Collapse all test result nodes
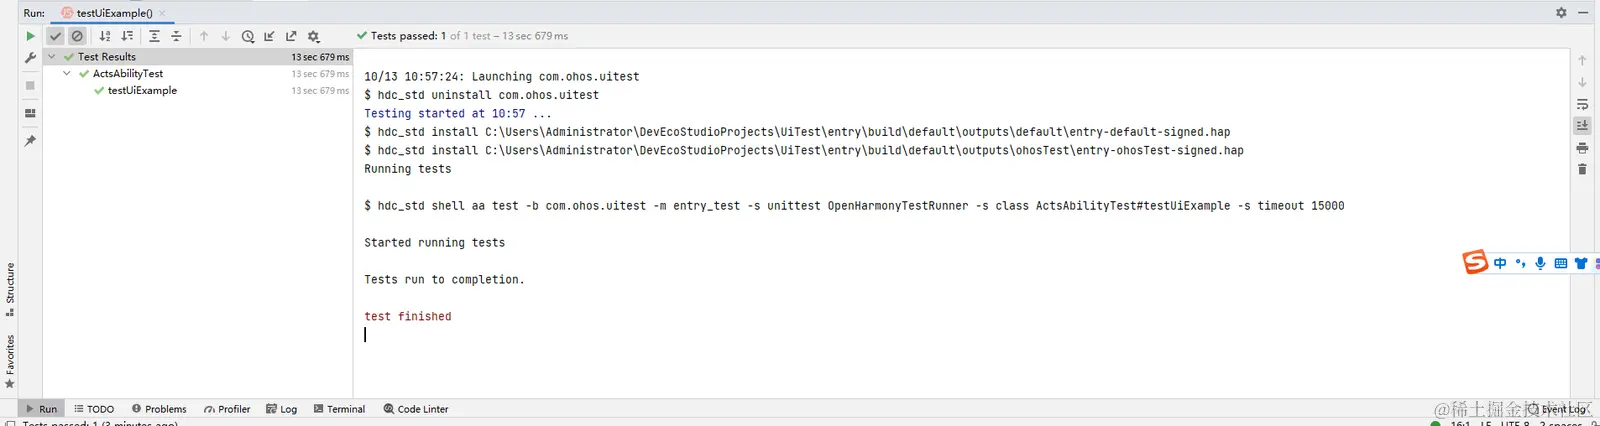1600x426 pixels. tap(176, 36)
